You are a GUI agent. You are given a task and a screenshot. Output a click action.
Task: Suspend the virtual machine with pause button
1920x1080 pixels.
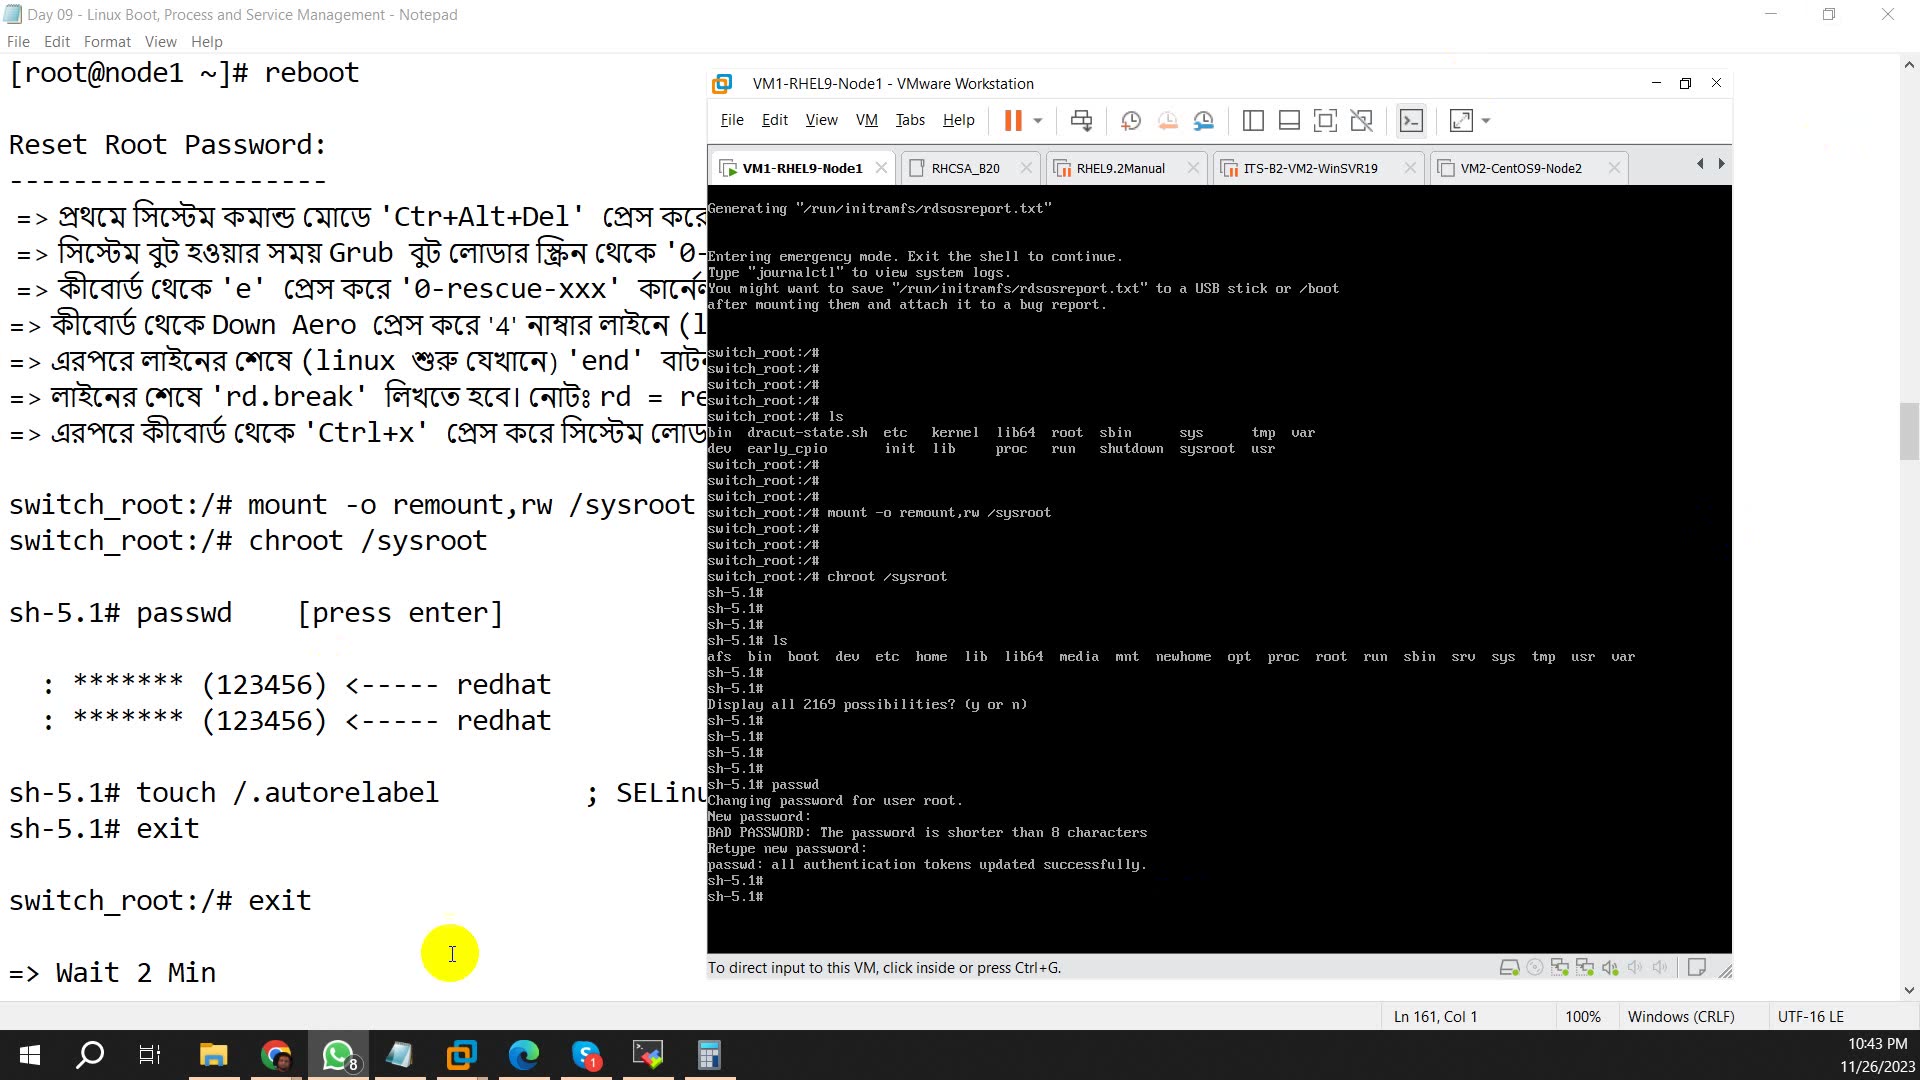tap(1014, 120)
